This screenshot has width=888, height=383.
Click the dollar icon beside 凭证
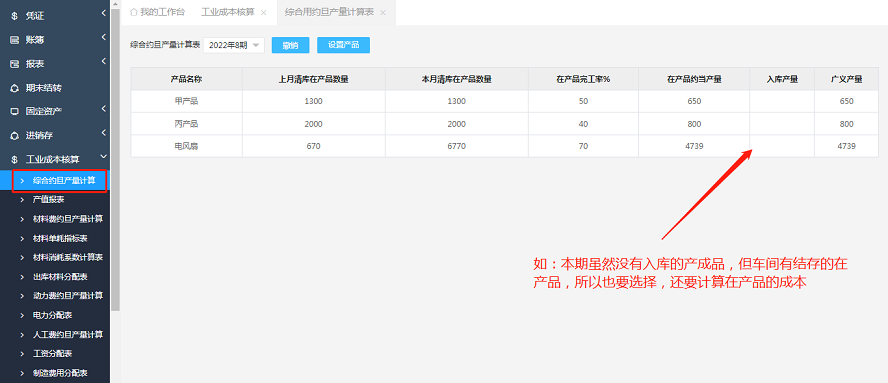pos(15,16)
